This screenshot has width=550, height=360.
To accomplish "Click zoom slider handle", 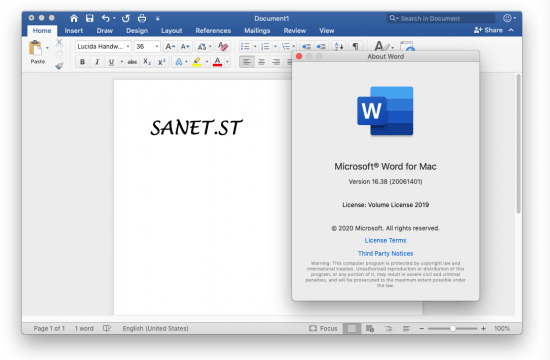I will 452,328.
